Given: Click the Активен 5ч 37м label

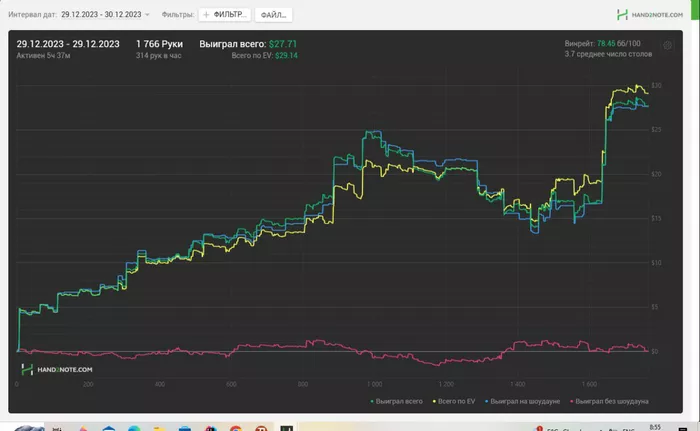Looking at the screenshot, I should (43, 55).
